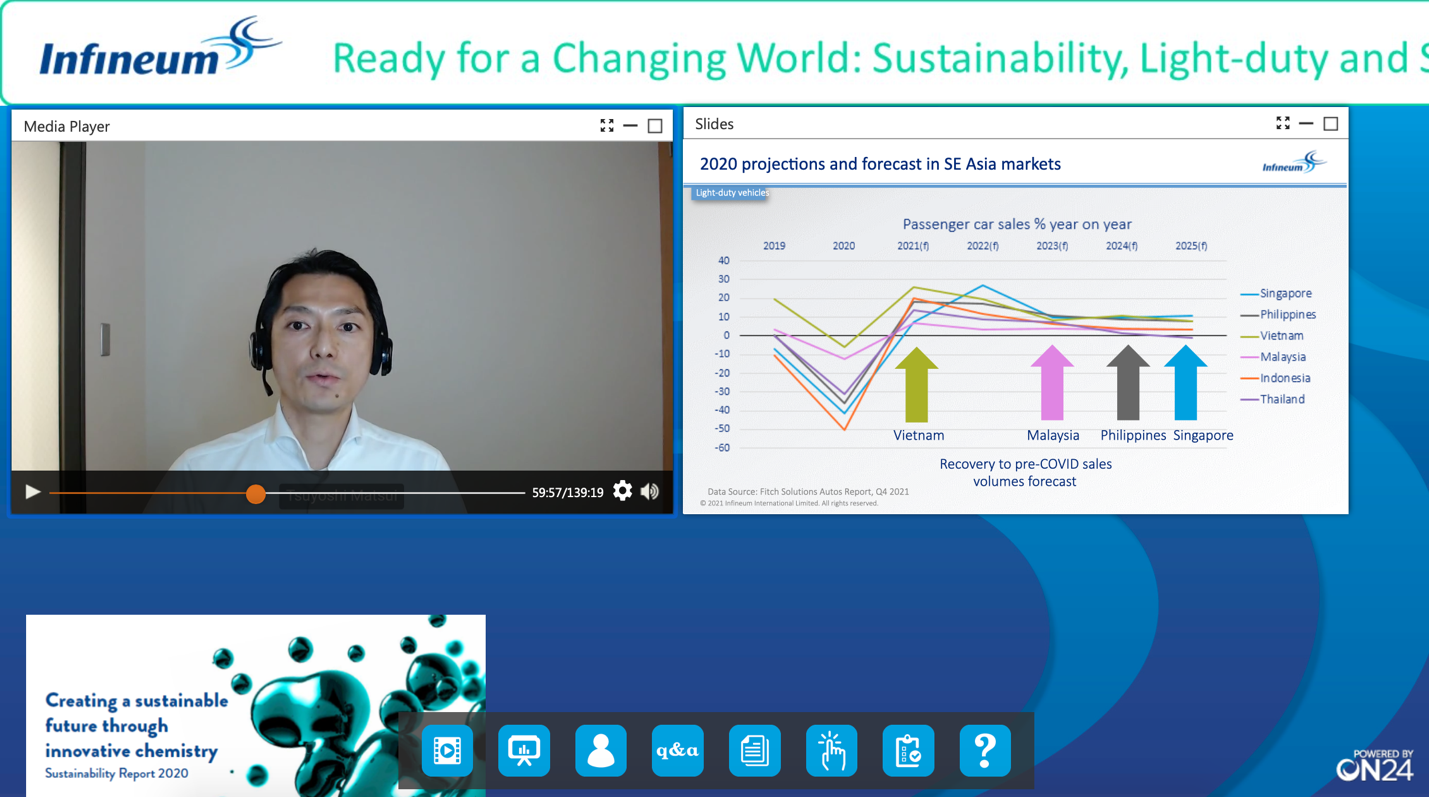Open the Slides widget from the dock
This screenshot has width=1429, height=797.
[524, 750]
